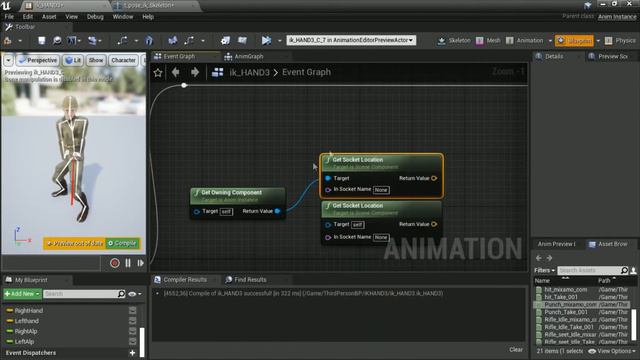Screen dimensions: 640x360
Task: Open the viewport Character menu button
Action: point(123,60)
